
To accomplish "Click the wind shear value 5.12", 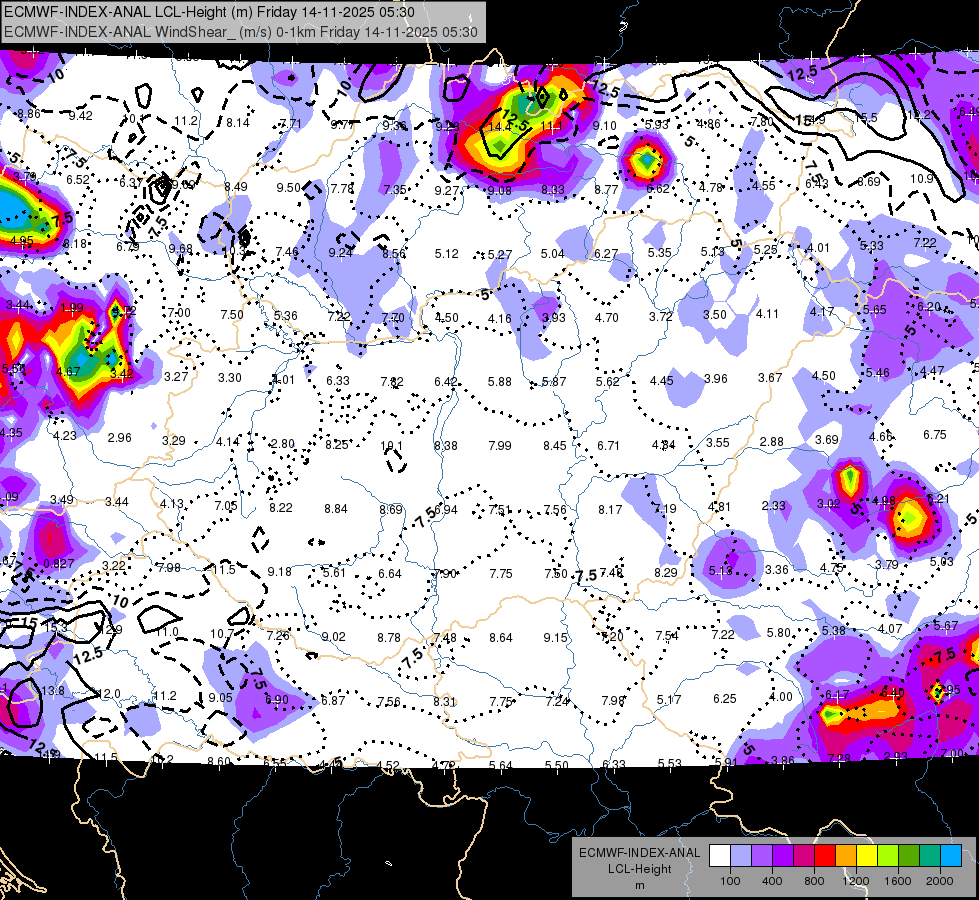I will pyautogui.click(x=447, y=254).
